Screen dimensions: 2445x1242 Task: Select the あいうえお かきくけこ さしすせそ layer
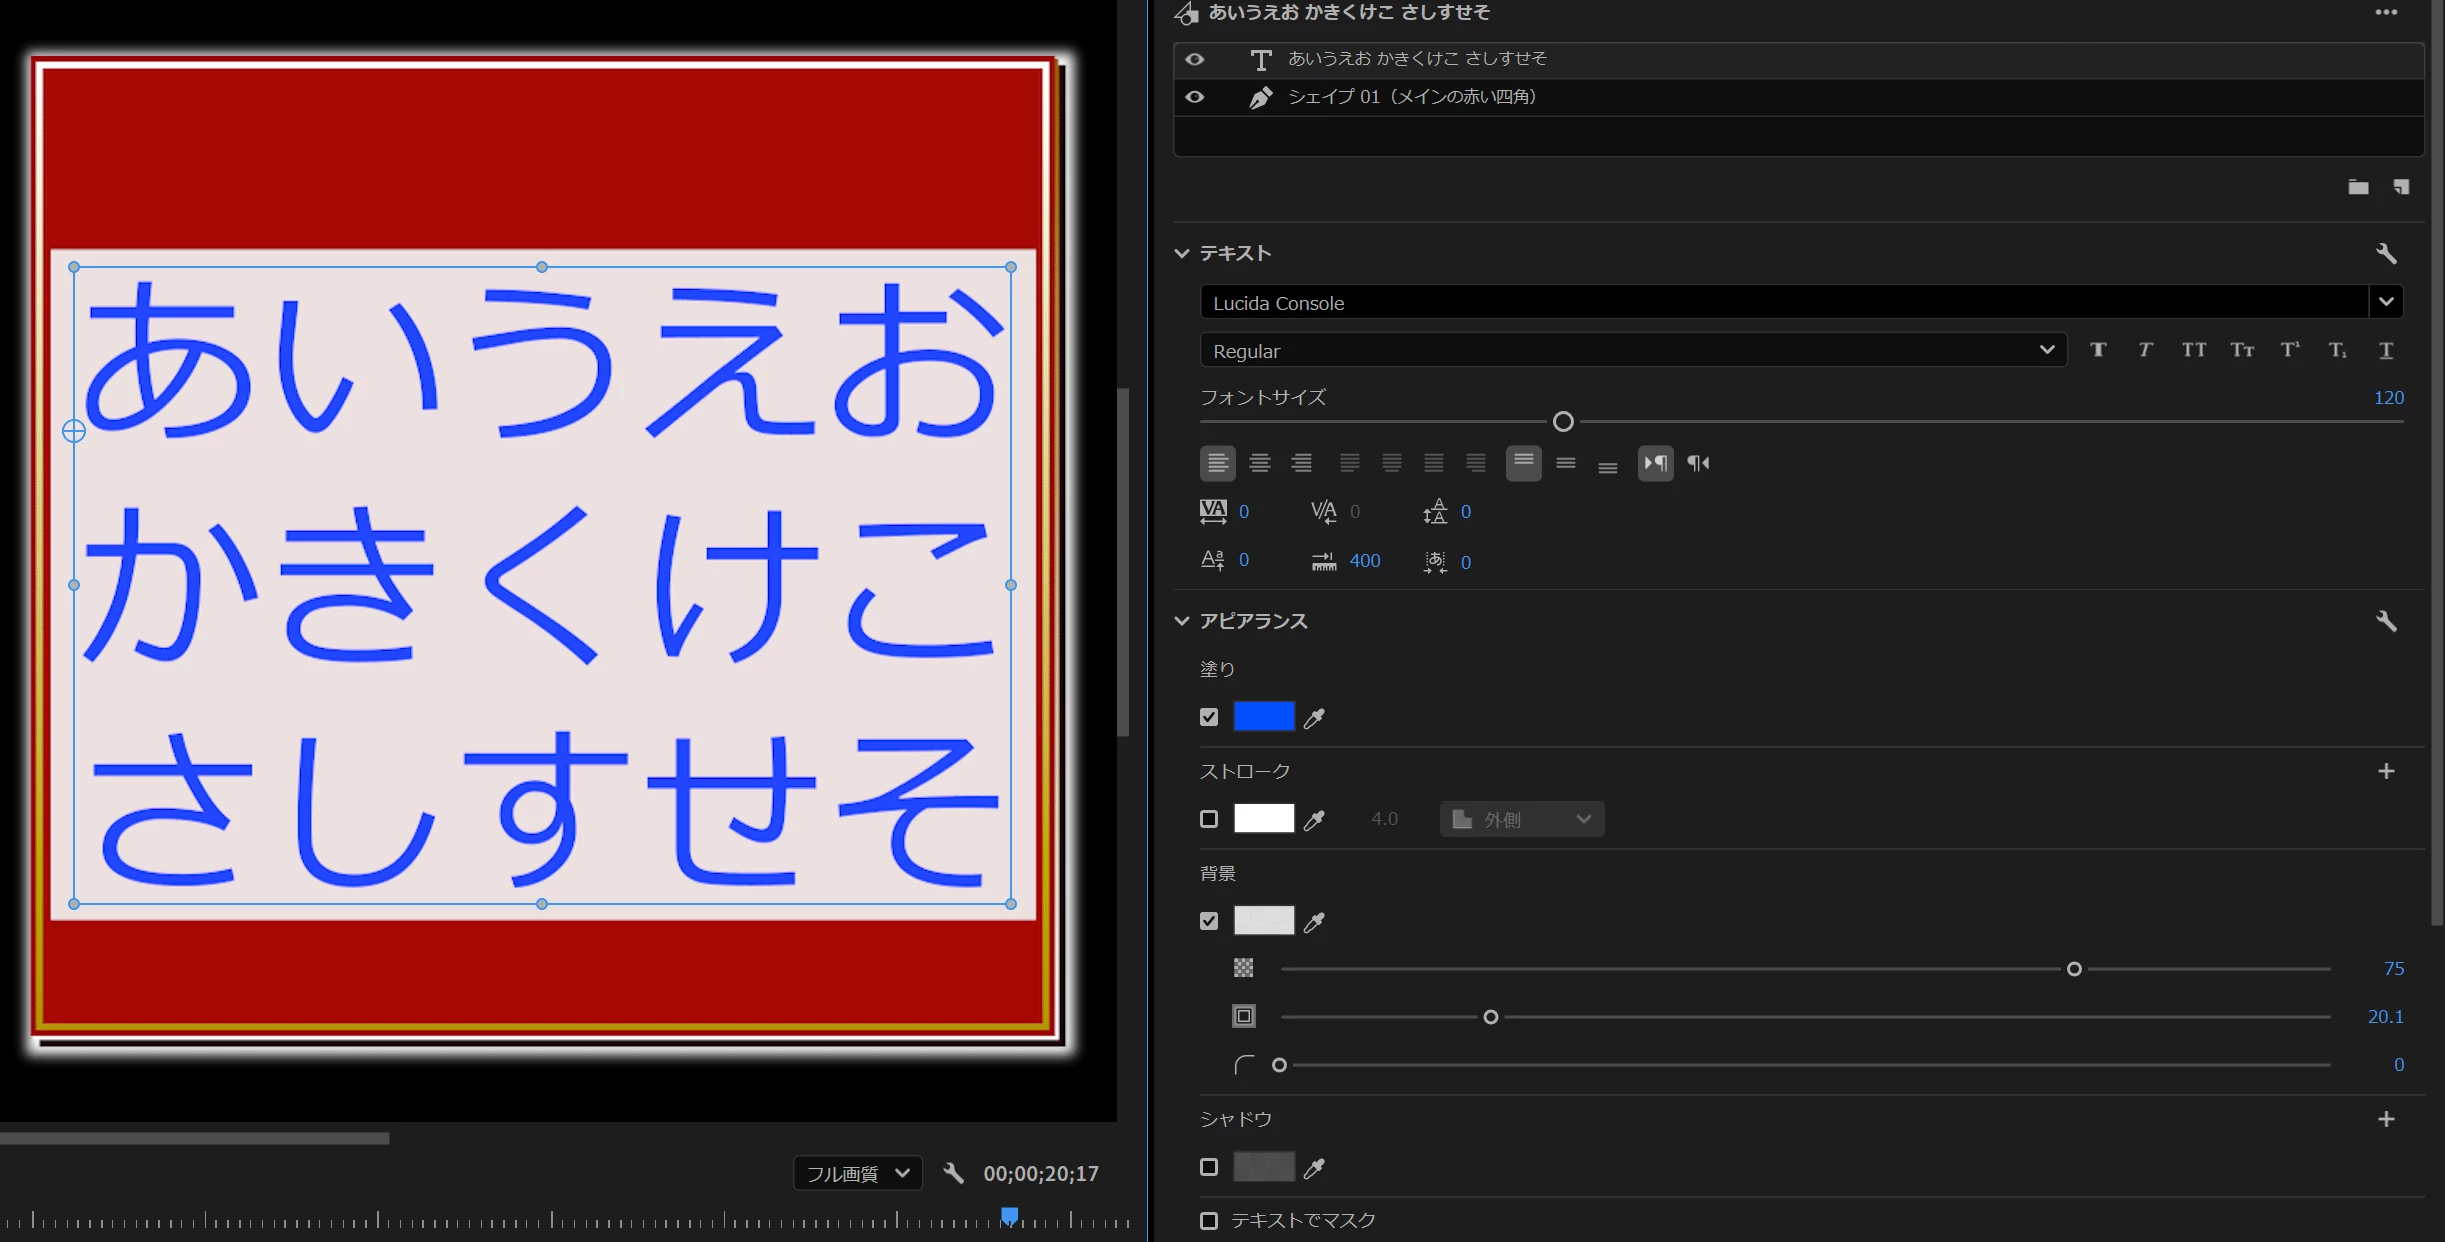tap(1799, 60)
